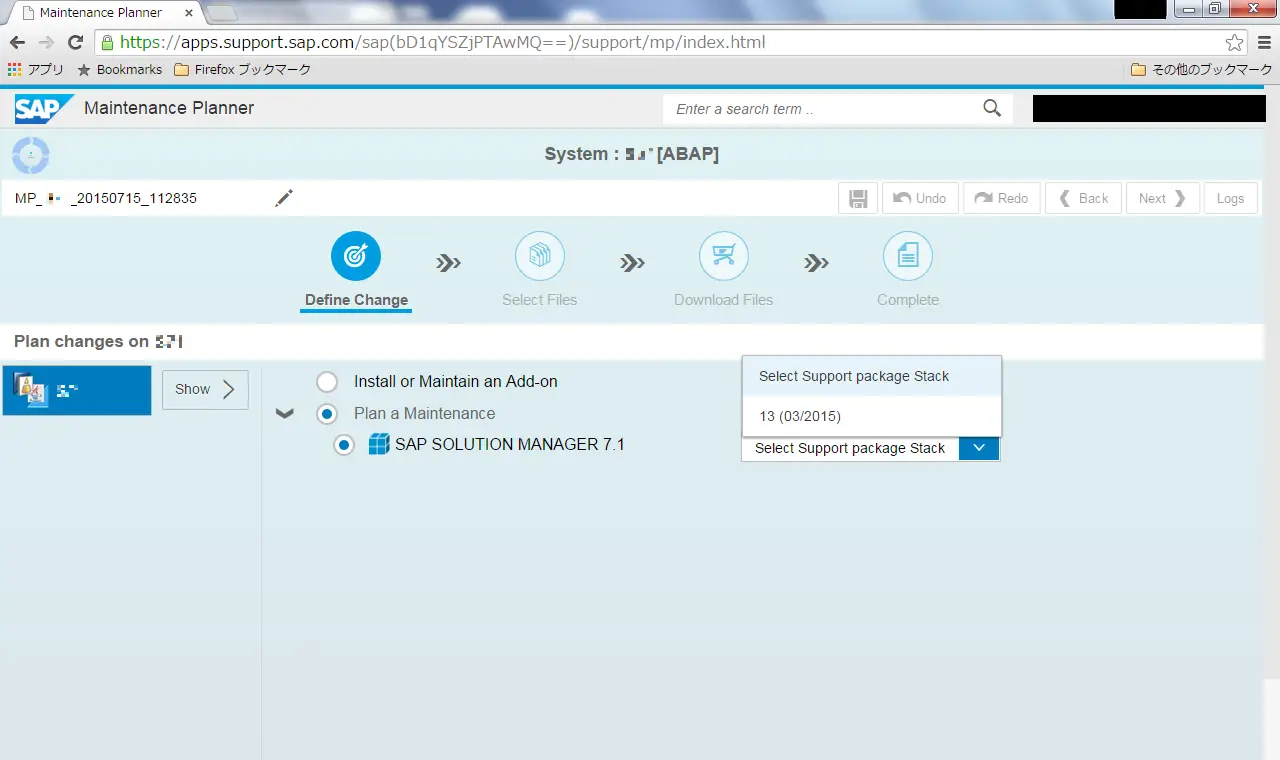Click the Define Change target step icon
The image size is (1280, 760).
click(x=356, y=257)
